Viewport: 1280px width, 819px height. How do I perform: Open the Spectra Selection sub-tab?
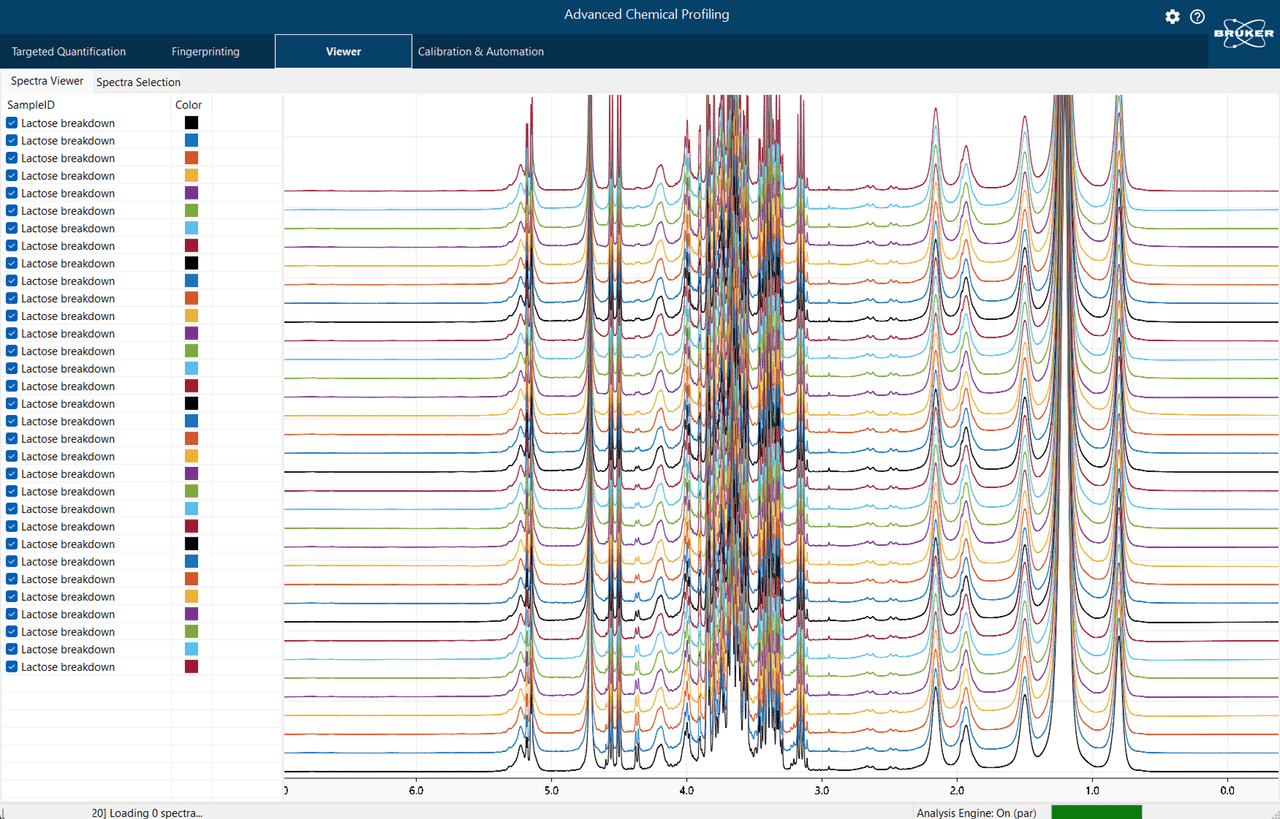coord(138,82)
